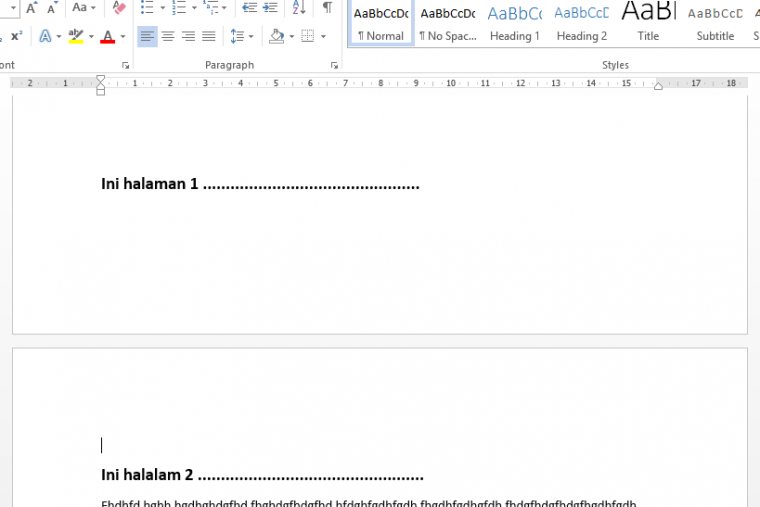Toggle Align Left paragraph alignment
Image resolution: width=760 pixels, height=507 pixels.
[147, 37]
